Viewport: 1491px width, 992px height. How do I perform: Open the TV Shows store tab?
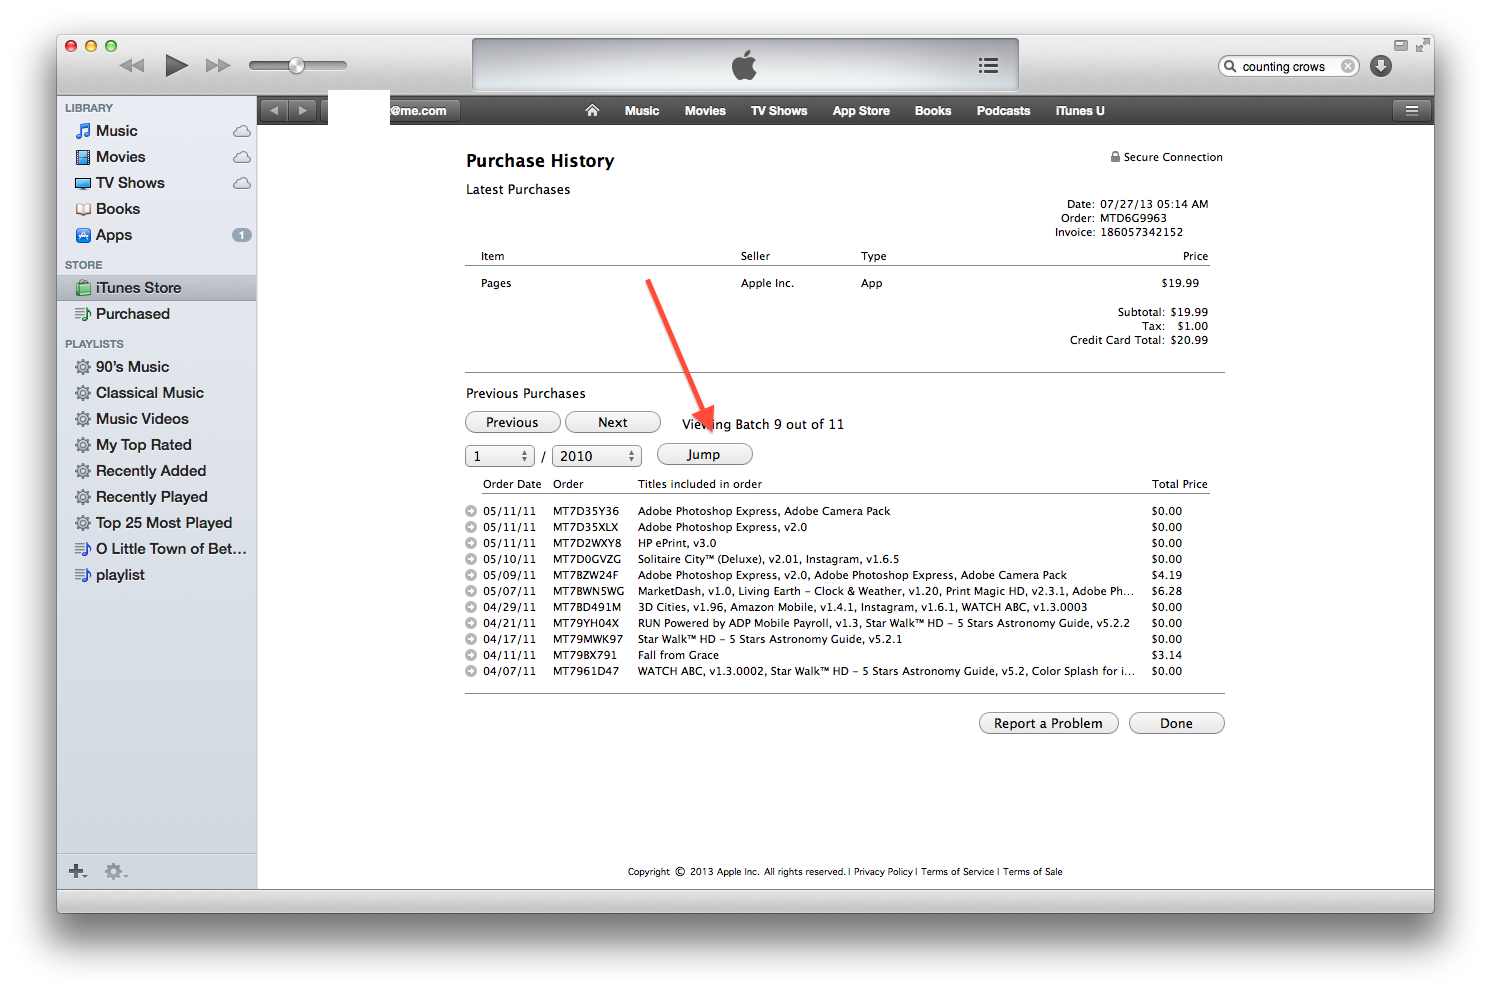779,111
